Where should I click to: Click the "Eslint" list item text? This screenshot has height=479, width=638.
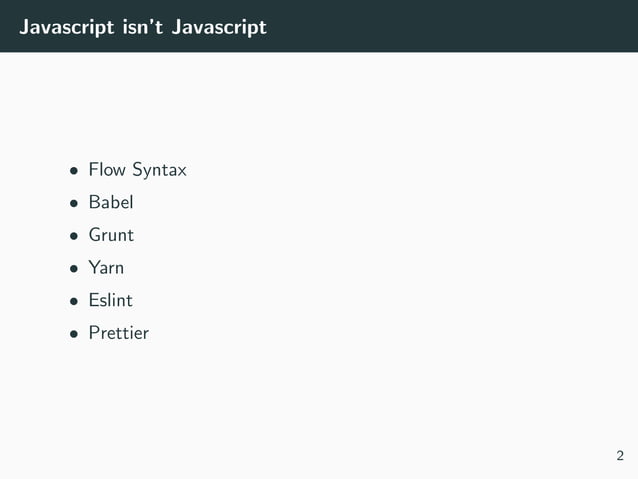click(110, 300)
